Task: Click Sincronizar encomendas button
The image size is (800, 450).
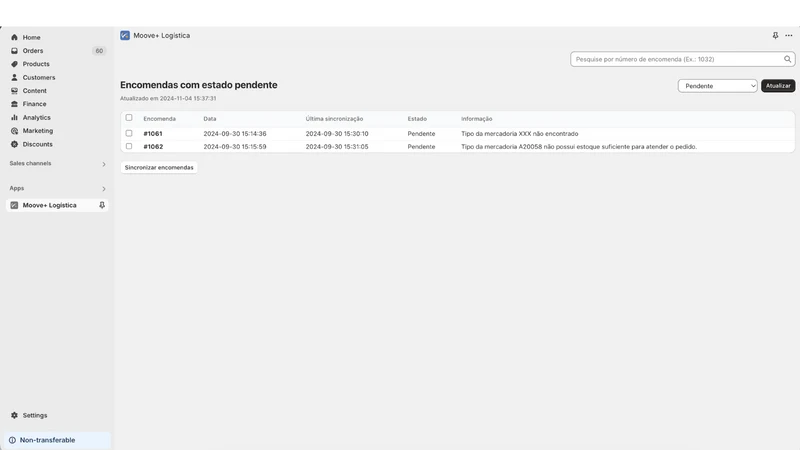Action: point(159,167)
